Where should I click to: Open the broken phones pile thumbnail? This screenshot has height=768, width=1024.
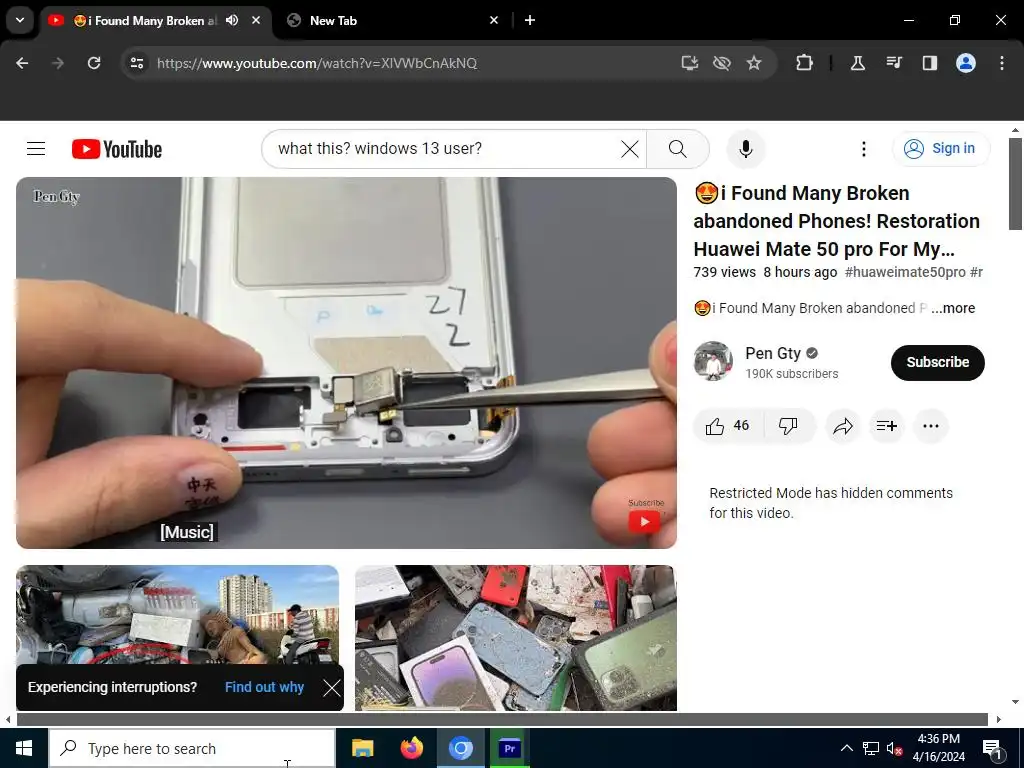pyautogui.click(x=516, y=637)
